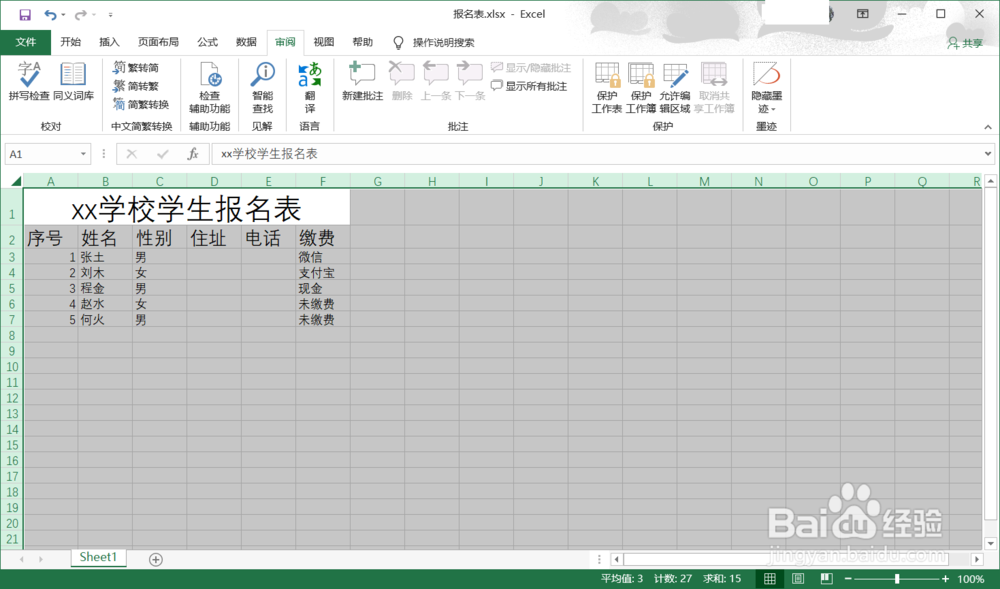1000x589 pixels.
Task: Collapse the ribbon with the chevron
Action: pos(987,127)
